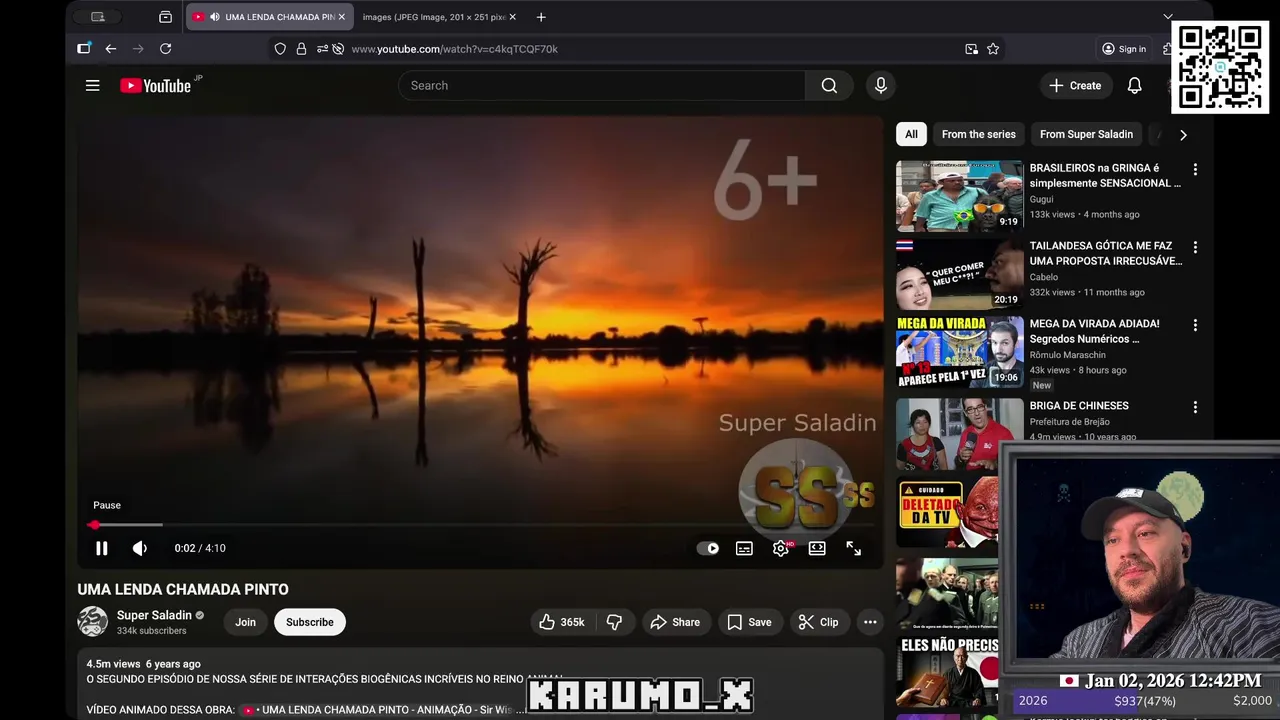Image resolution: width=1280 pixels, height=720 pixels.
Task: Toggle the browser sidebar icon
Action: pos(84,49)
